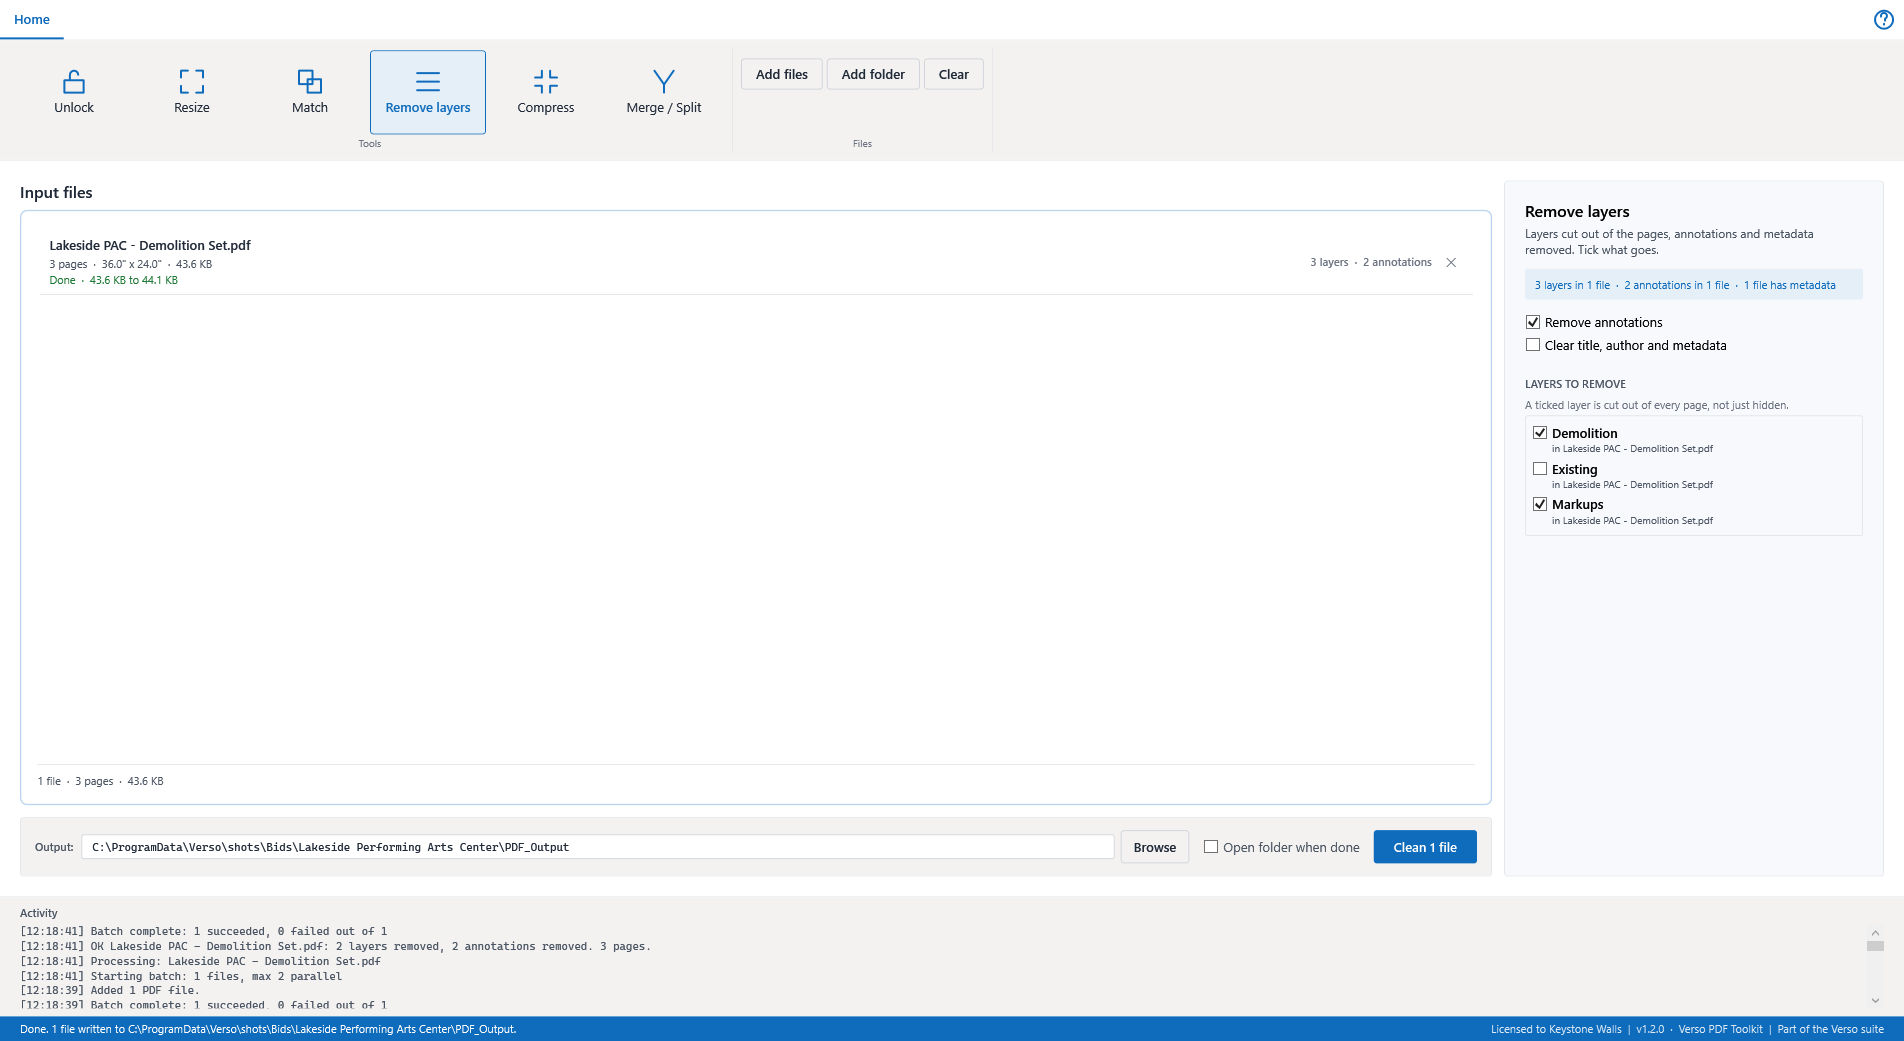Click the Add folder button
The height and width of the screenshot is (1041, 1904).
[873, 74]
